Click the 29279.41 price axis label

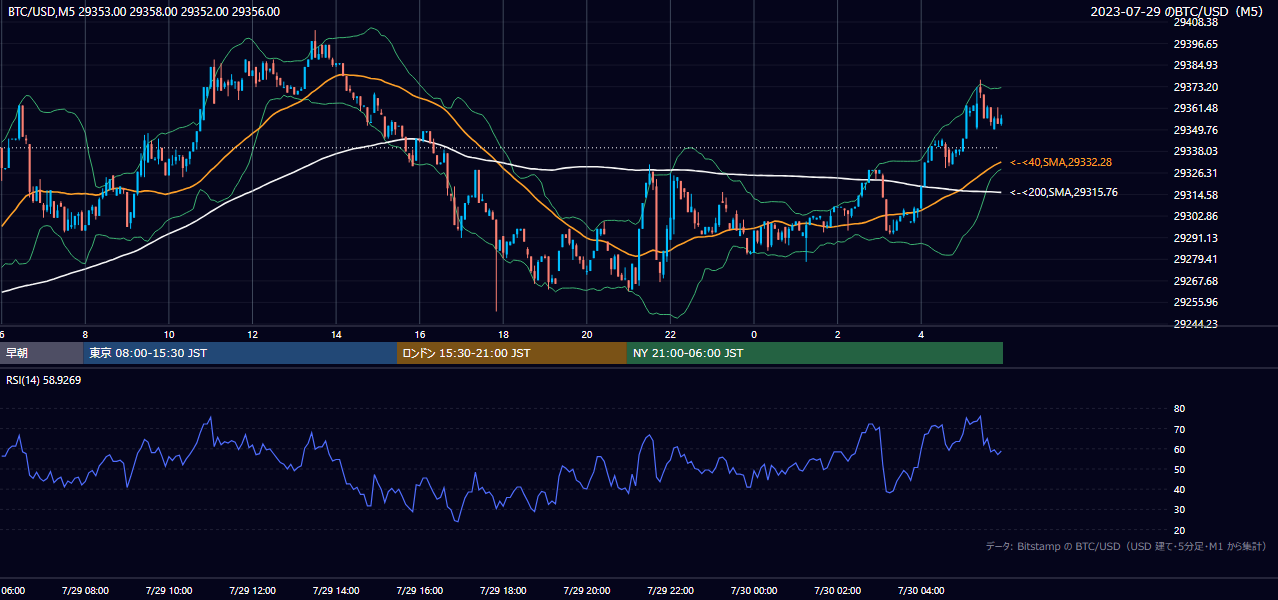tap(1196, 259)
